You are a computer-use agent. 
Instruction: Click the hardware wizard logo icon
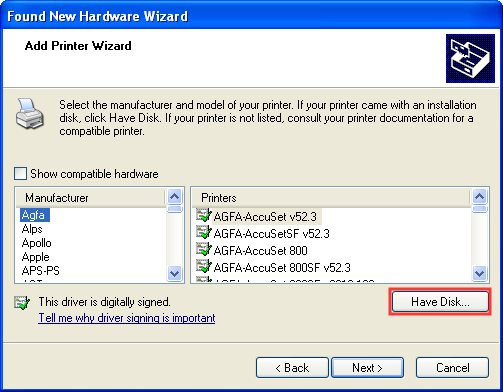470,58
